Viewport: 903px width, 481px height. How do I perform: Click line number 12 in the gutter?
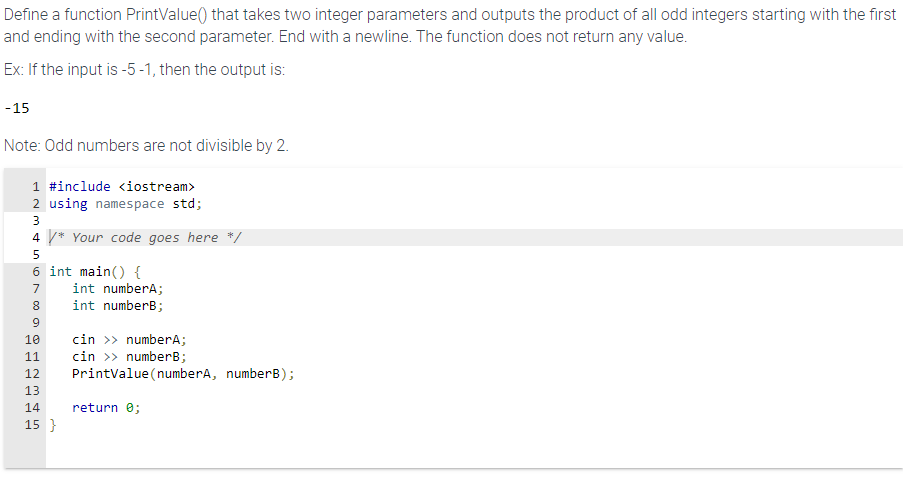33,373
